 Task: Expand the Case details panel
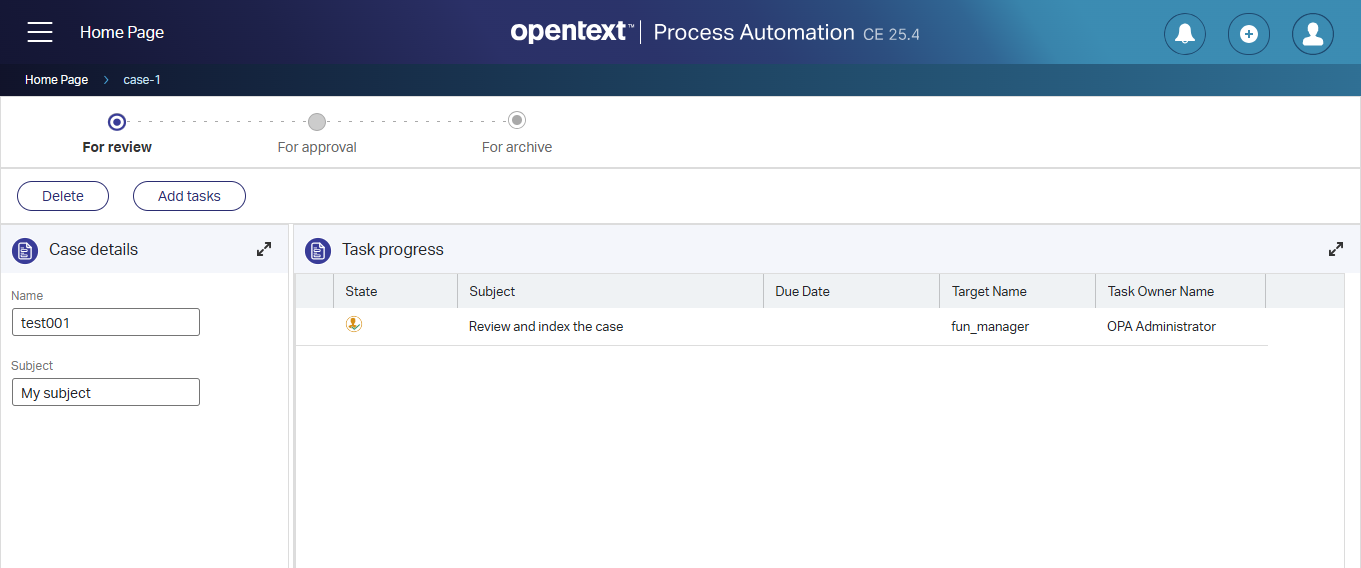coord(264,249)
